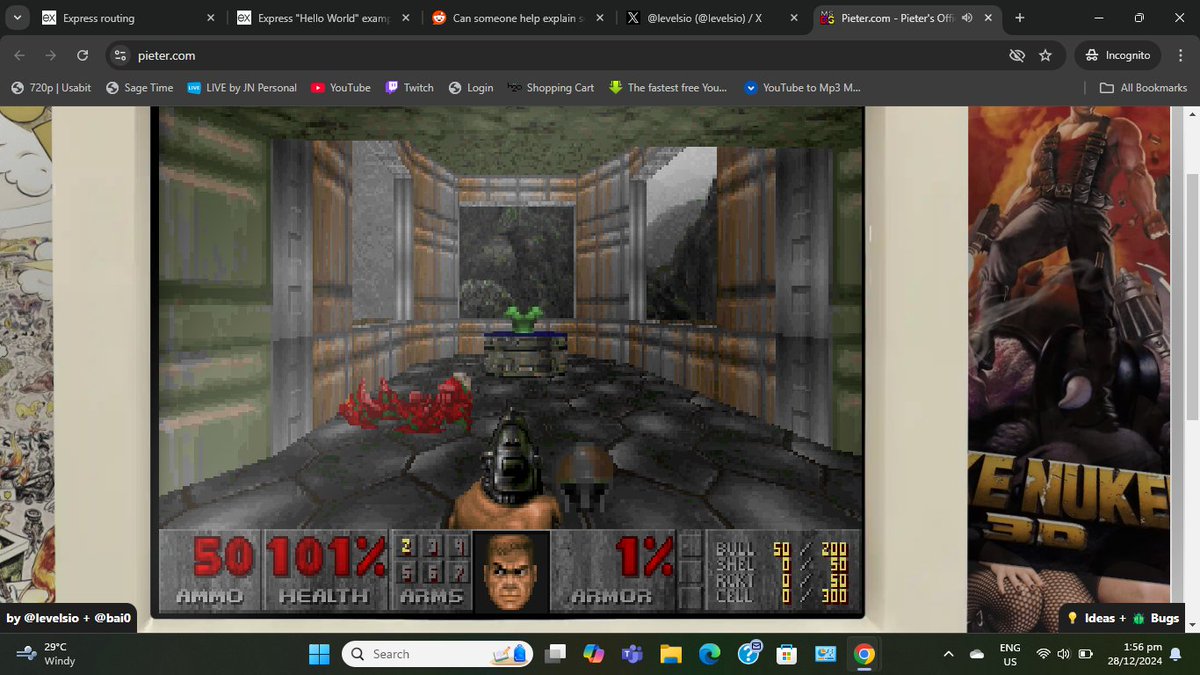Close the Express "Hello World" tab
The height and width of the screenshot is (675, 1200).
404,18
